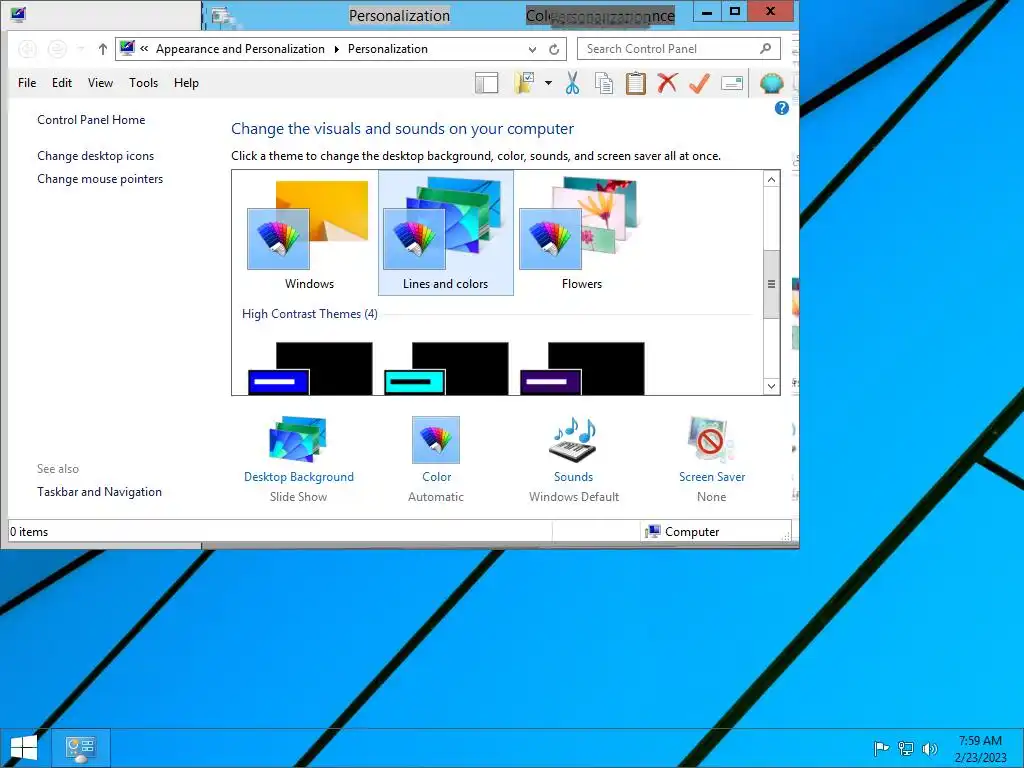Open the File menu
The image size is (1024, 768).
click(27, 83)
